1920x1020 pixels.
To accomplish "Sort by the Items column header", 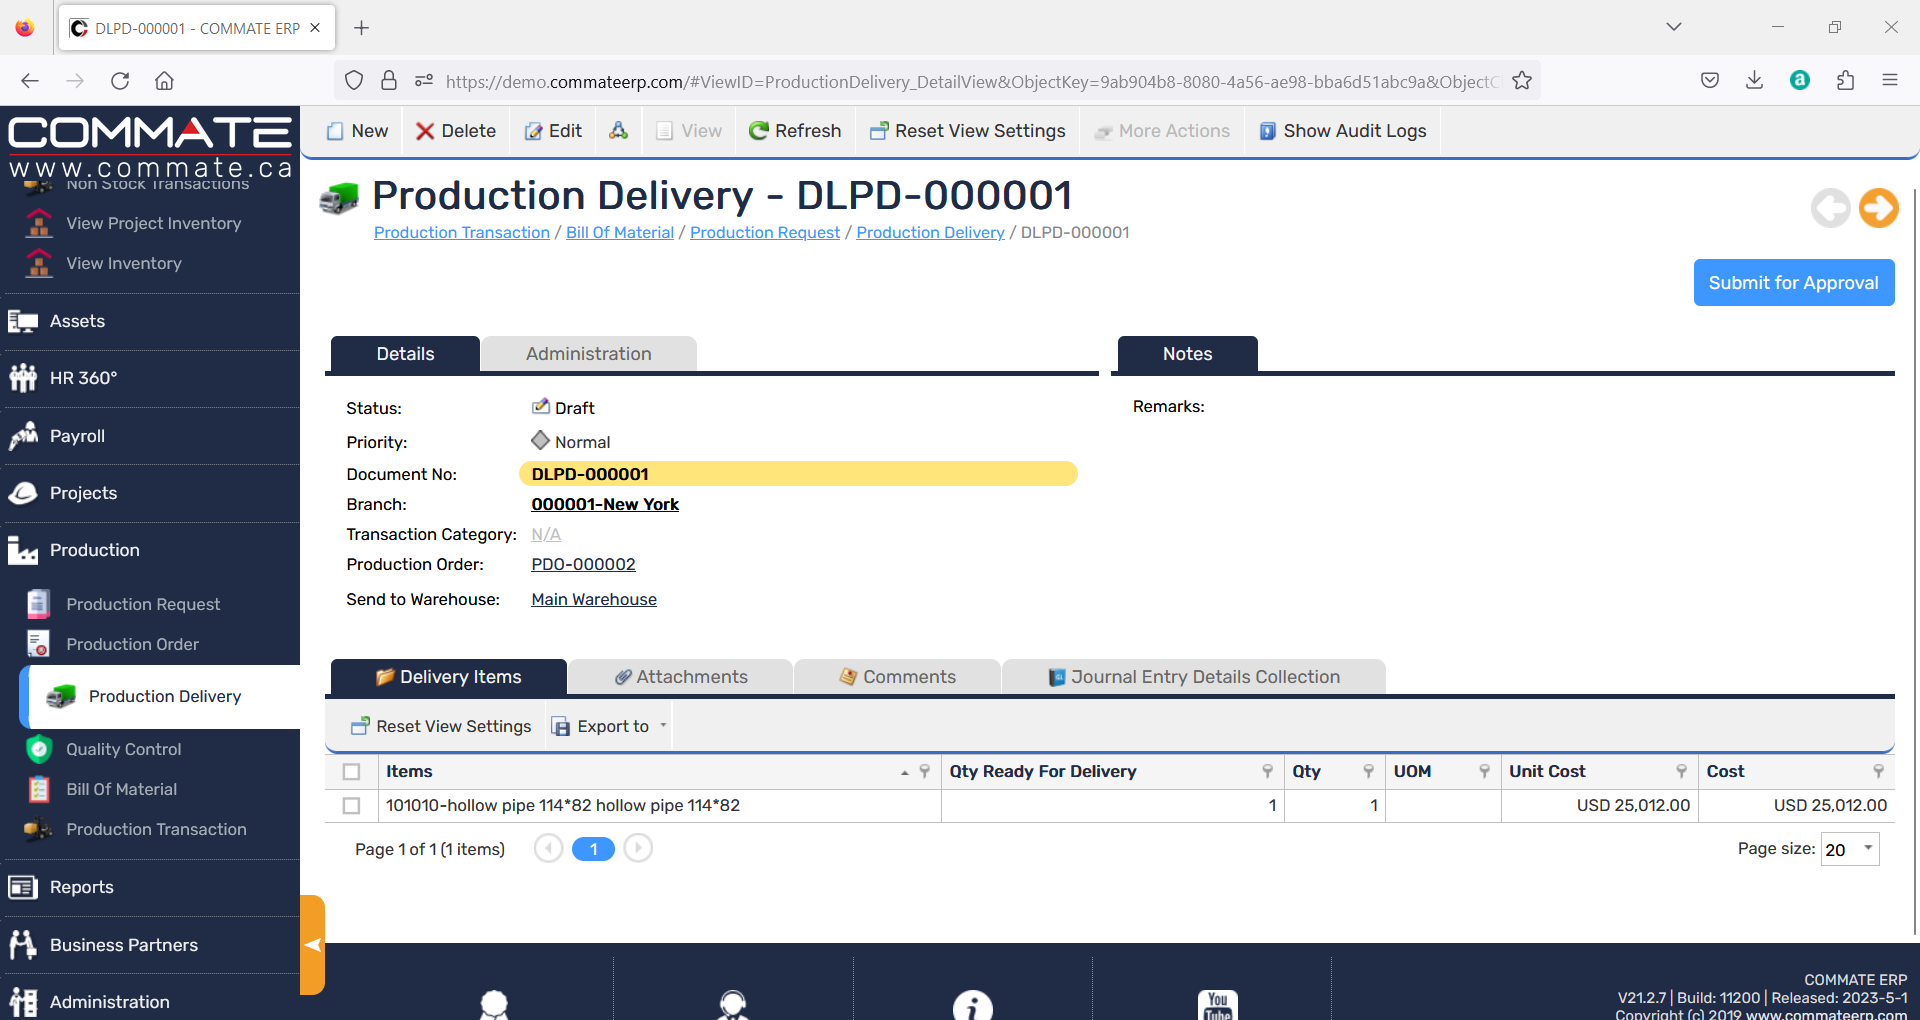I will 409,771.
